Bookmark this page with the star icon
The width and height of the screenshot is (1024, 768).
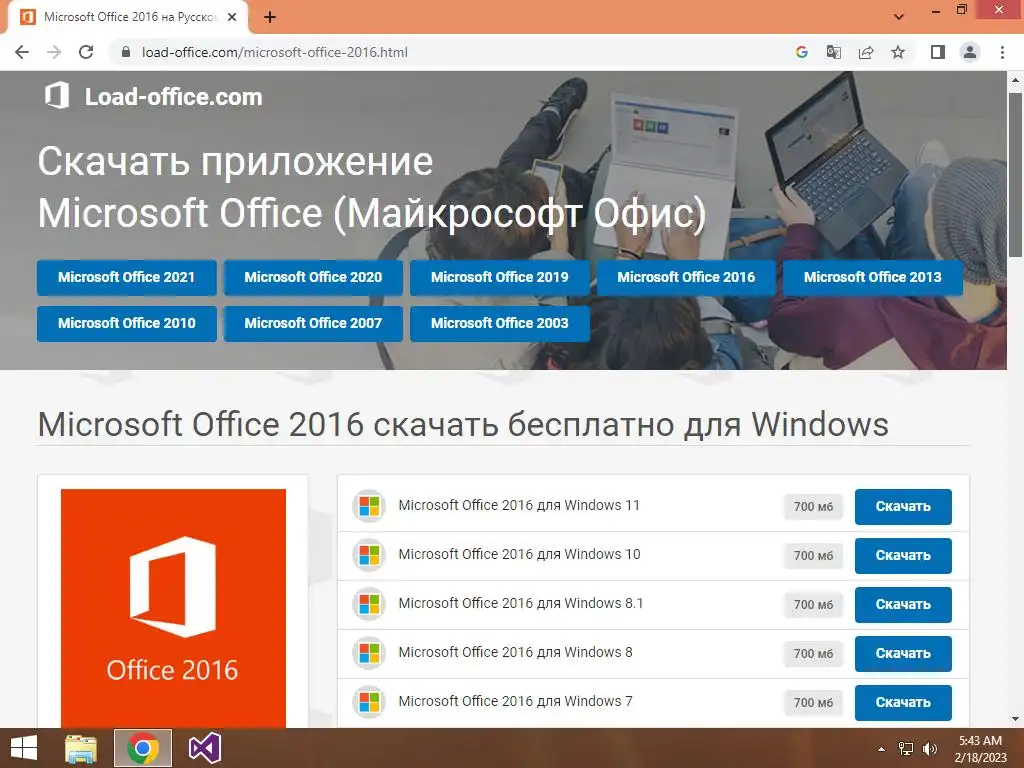point(898,52)
